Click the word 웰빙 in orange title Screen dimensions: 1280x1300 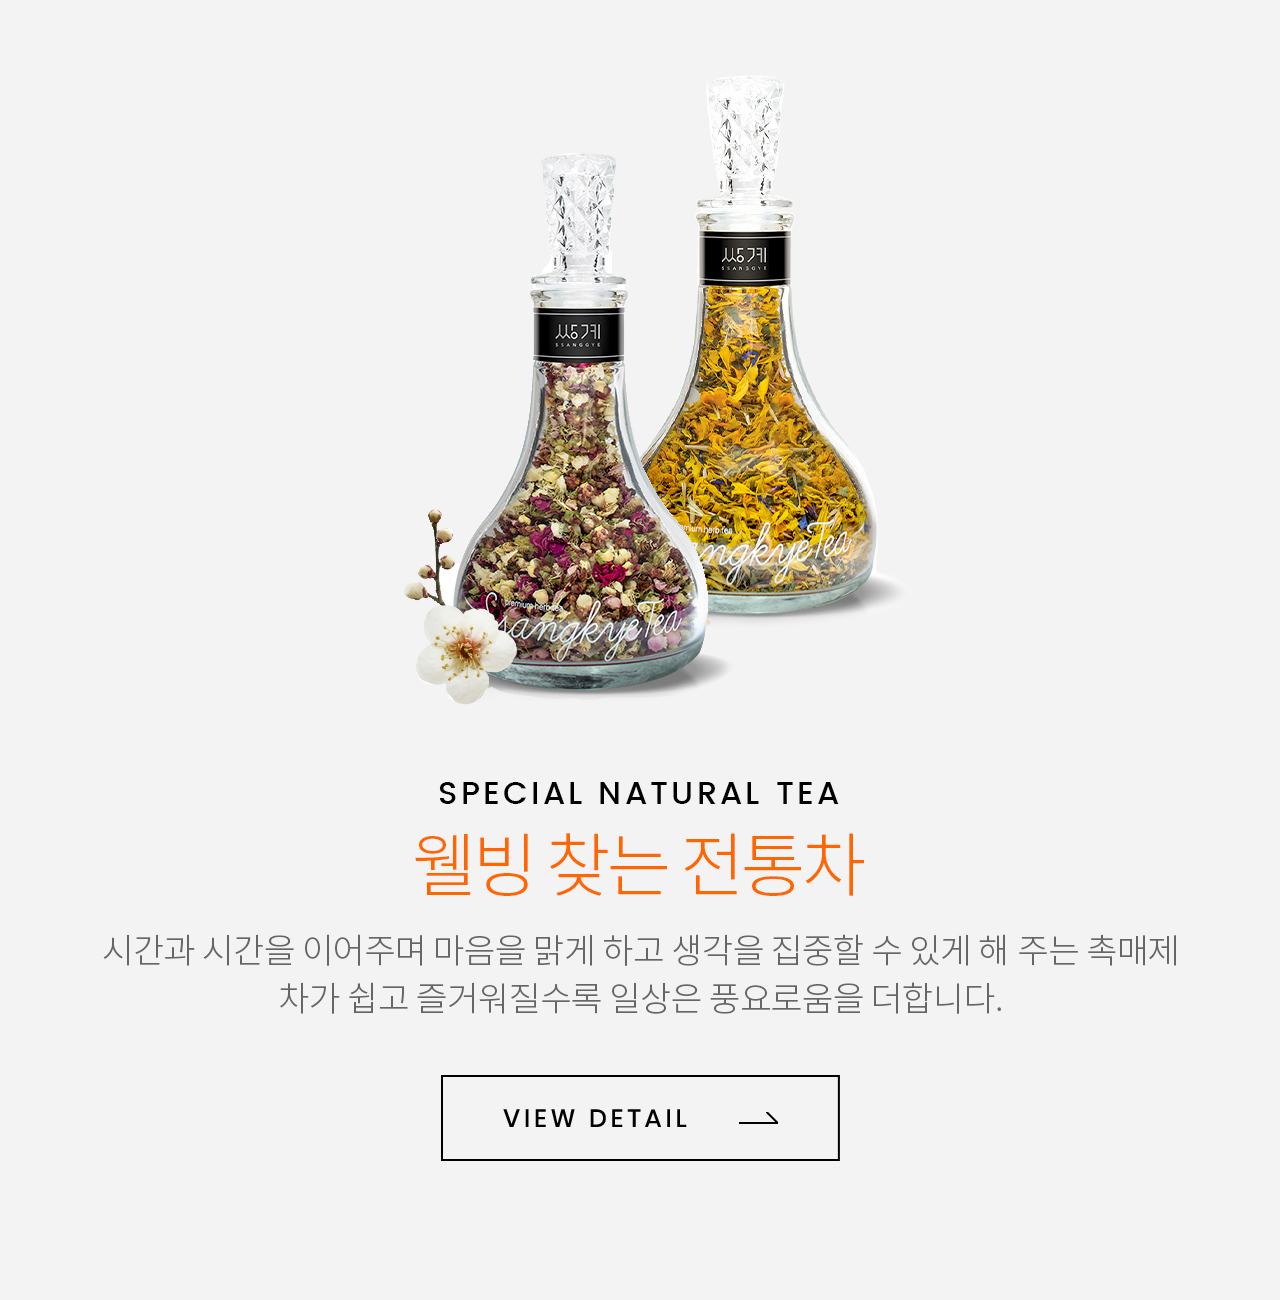point(471,863)
